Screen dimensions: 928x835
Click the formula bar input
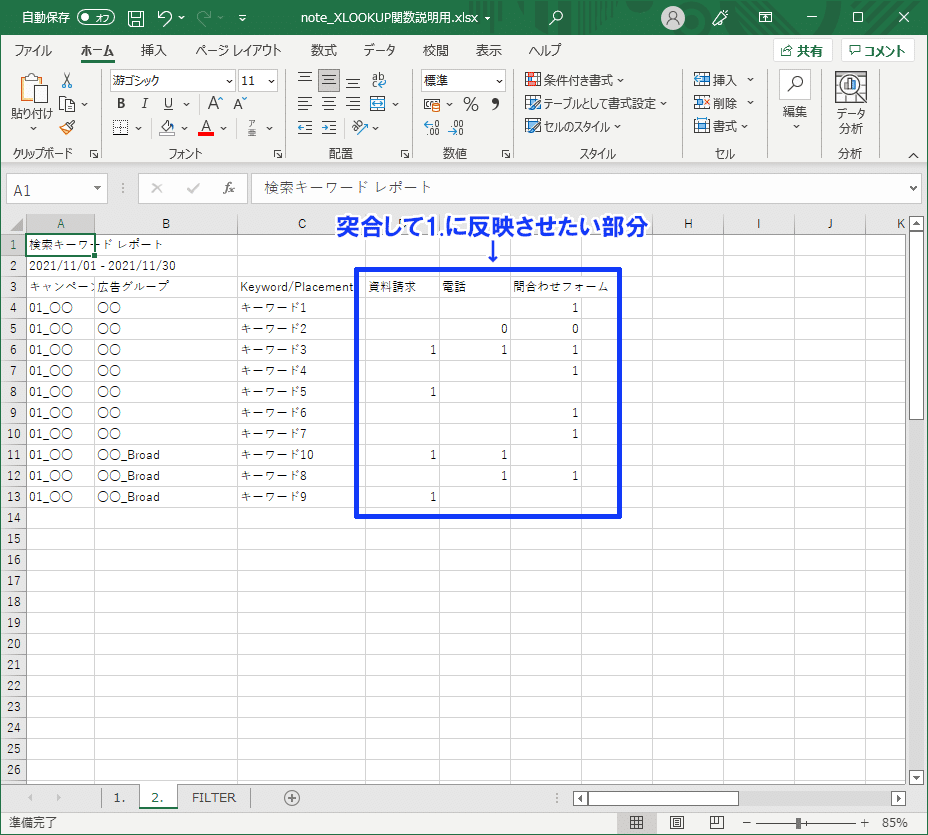pos(580,188)
